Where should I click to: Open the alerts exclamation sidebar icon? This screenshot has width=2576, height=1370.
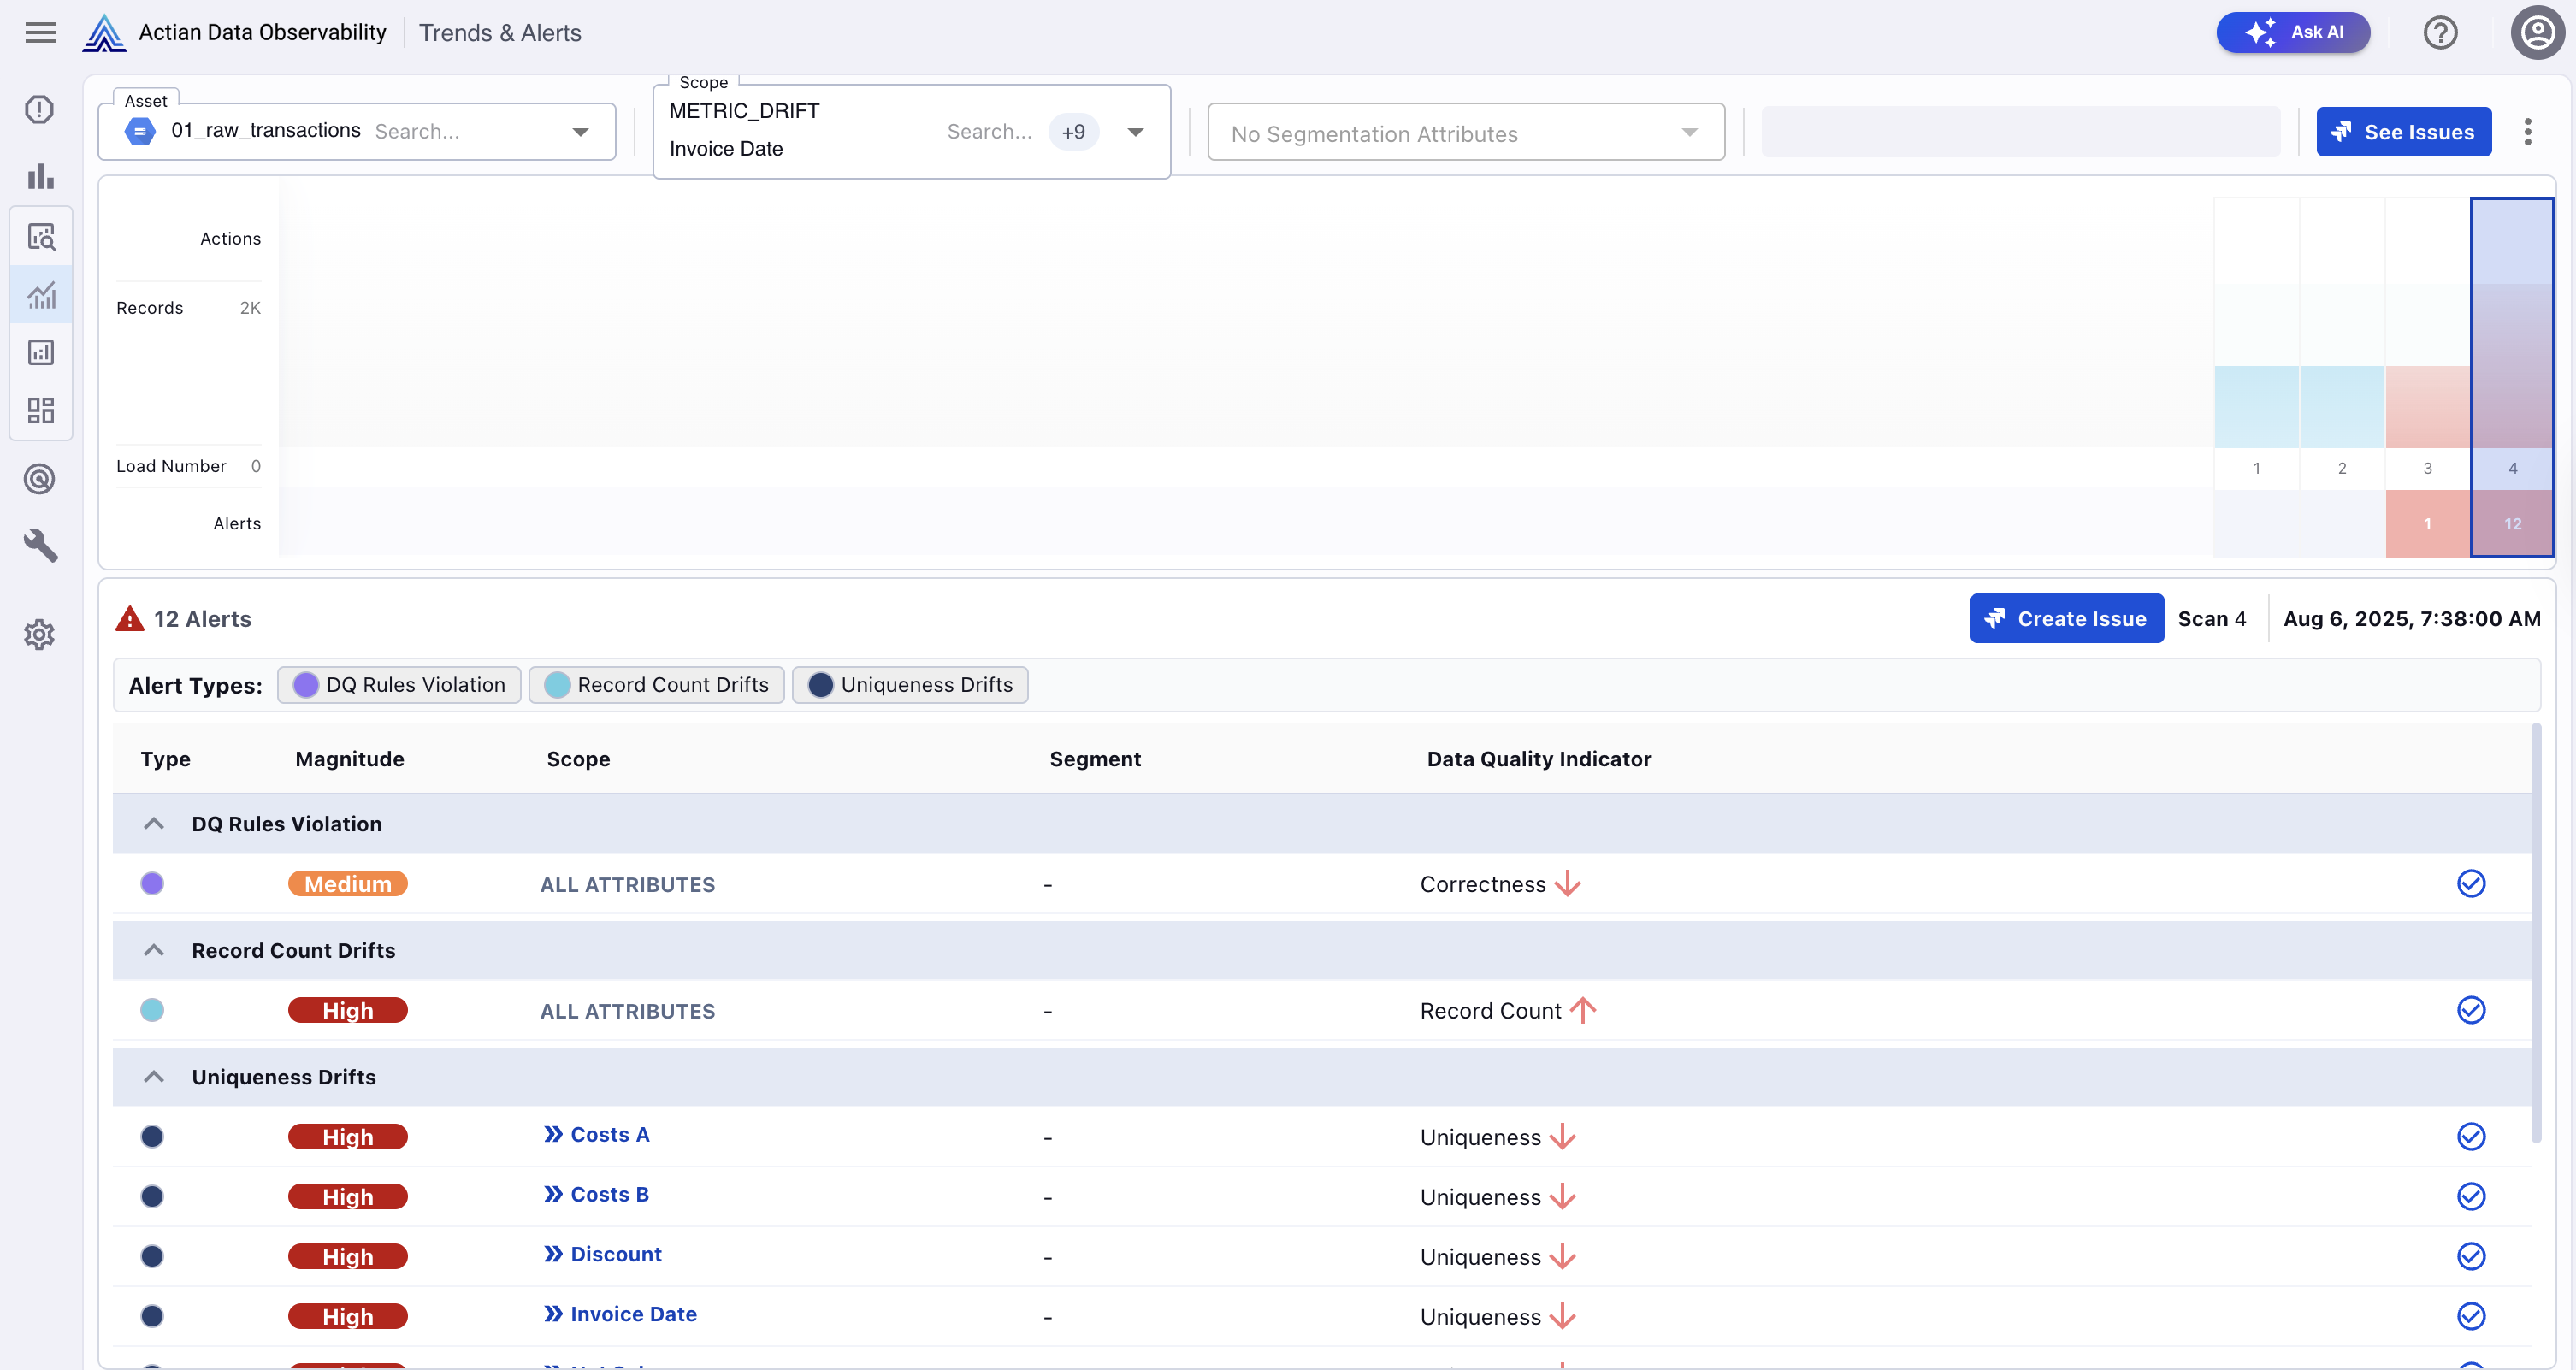[x=40, y=109]
